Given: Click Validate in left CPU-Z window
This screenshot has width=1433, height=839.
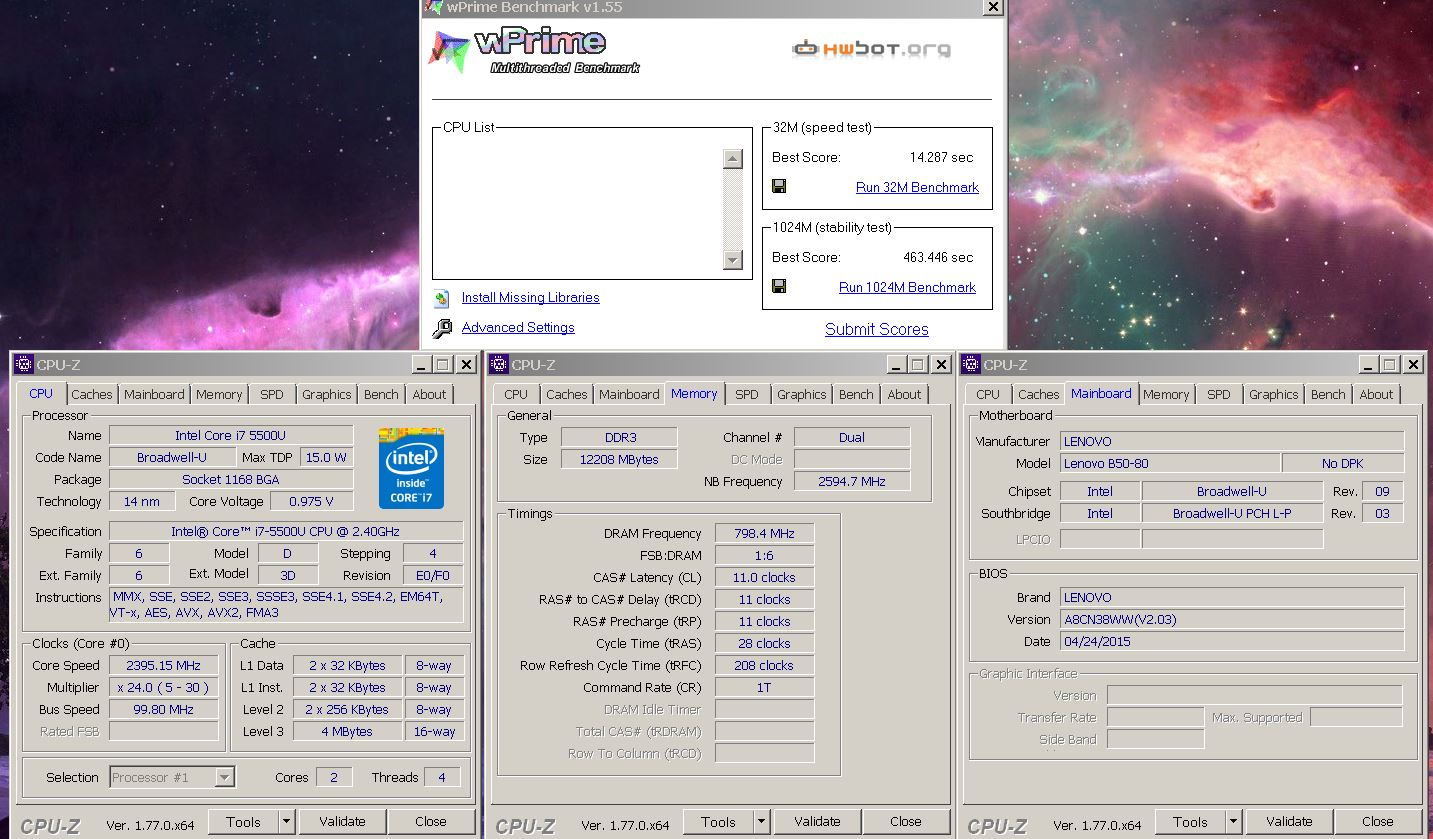Looking at the screenshot, I should pos(342,822).
